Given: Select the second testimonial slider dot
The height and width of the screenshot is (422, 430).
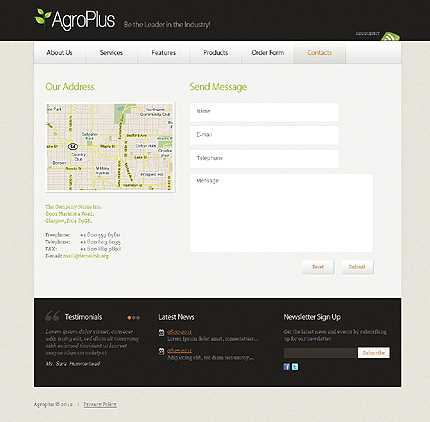Looking at the screenshot, I should [x=134, y=318].
